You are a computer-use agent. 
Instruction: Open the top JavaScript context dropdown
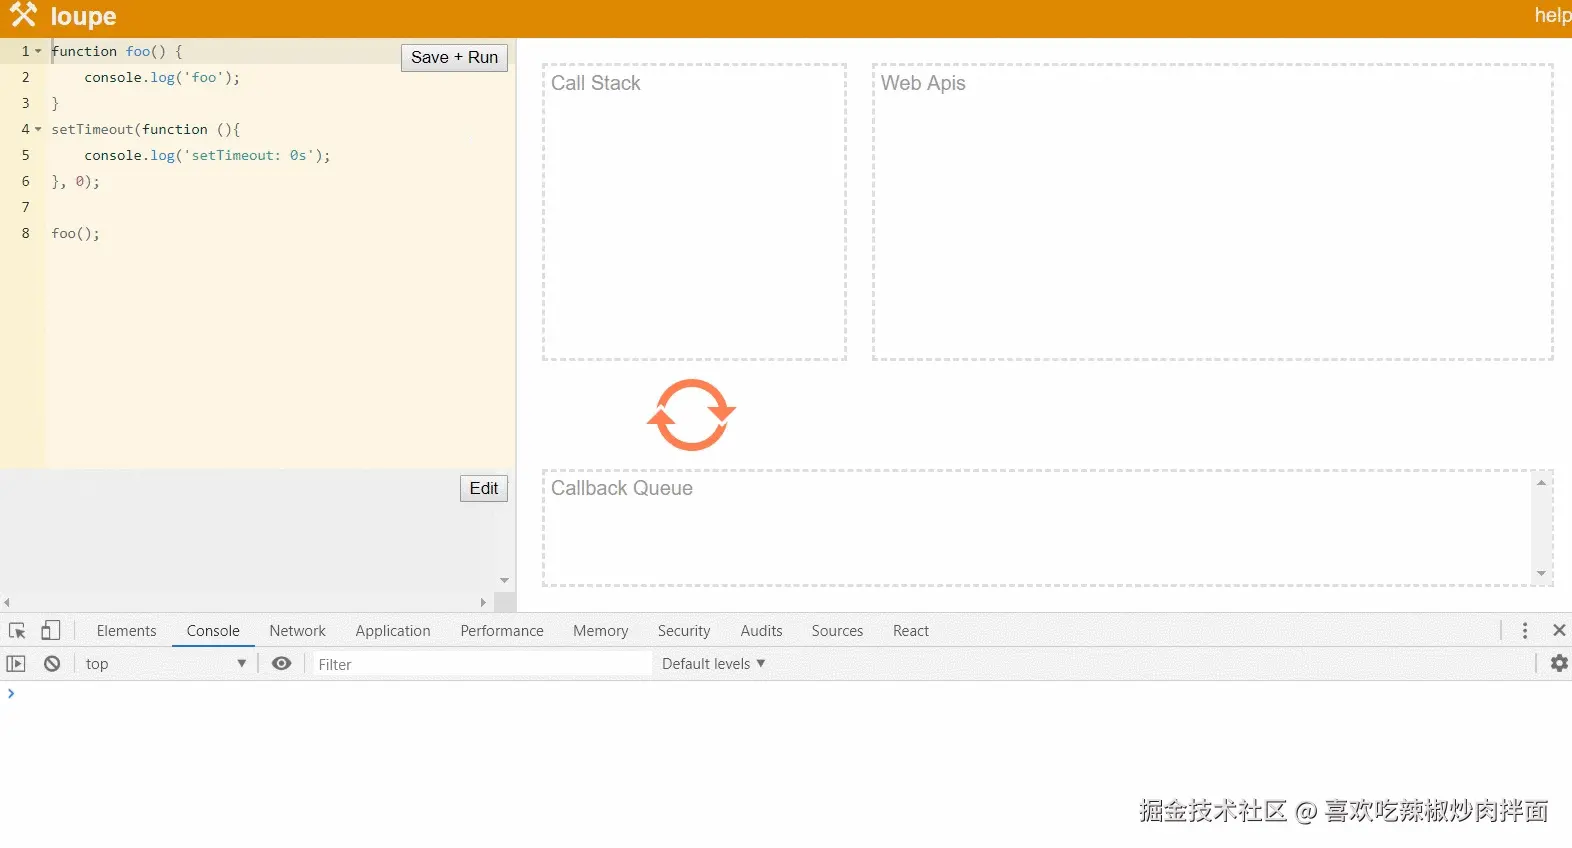165,664
